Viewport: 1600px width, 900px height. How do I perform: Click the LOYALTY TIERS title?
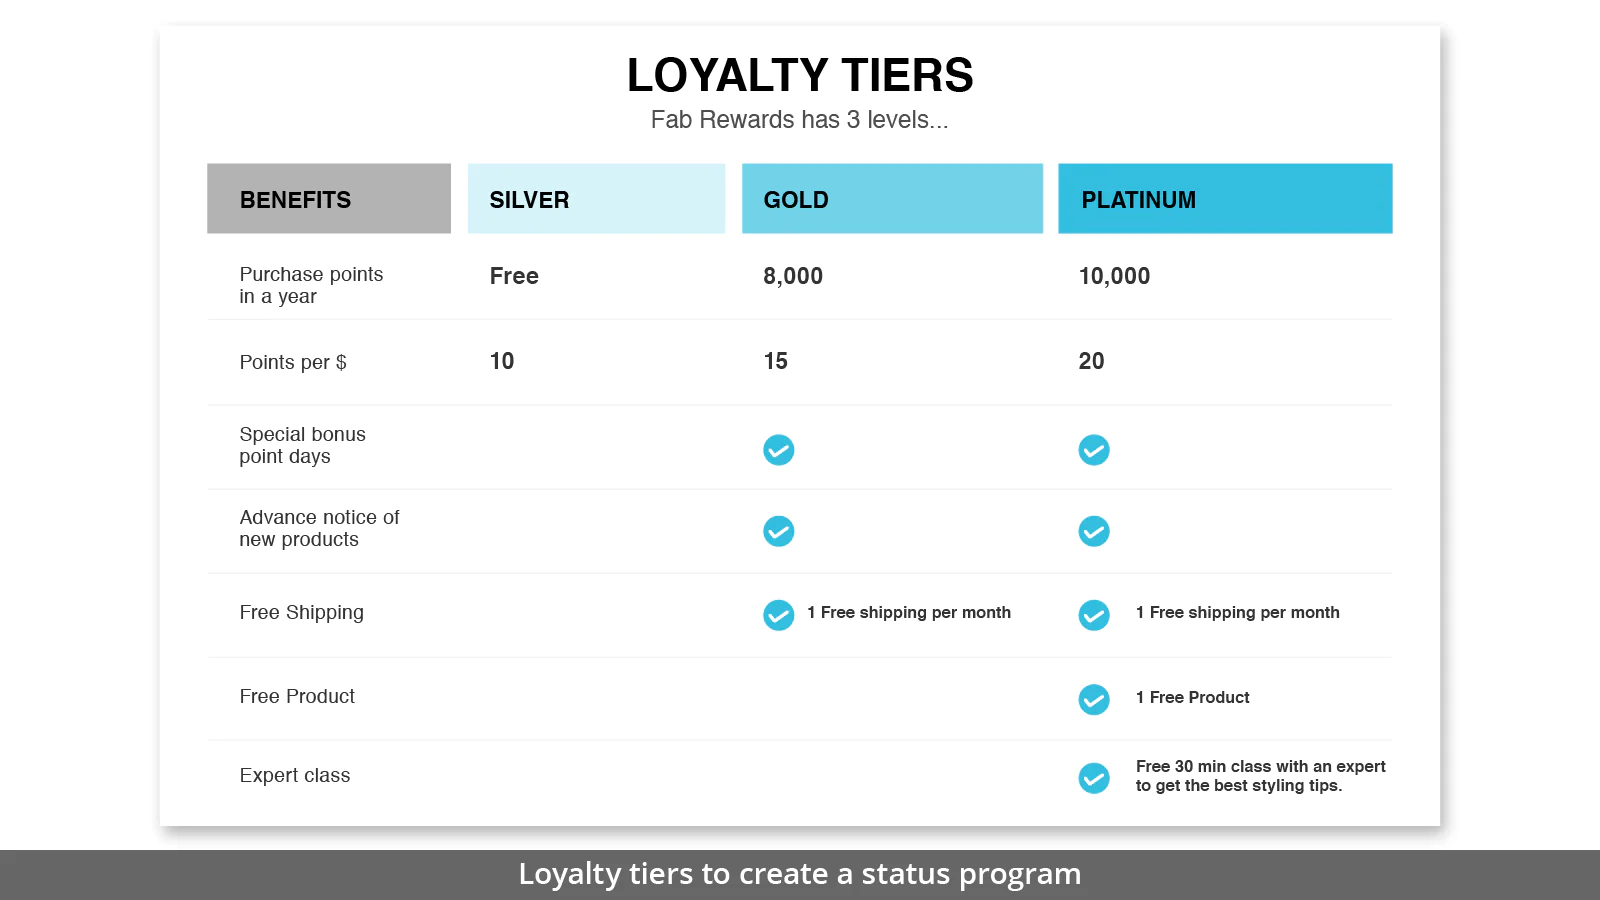[800, 75]
